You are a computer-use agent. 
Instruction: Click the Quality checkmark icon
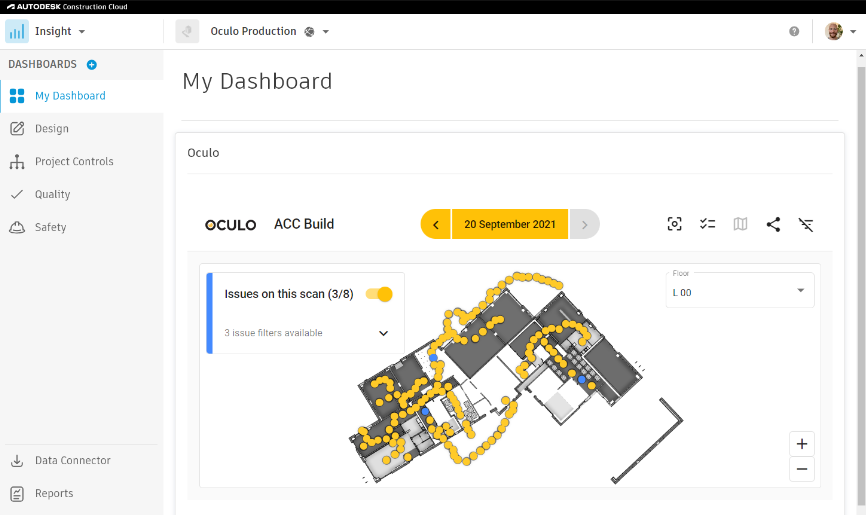click(17, 195)
